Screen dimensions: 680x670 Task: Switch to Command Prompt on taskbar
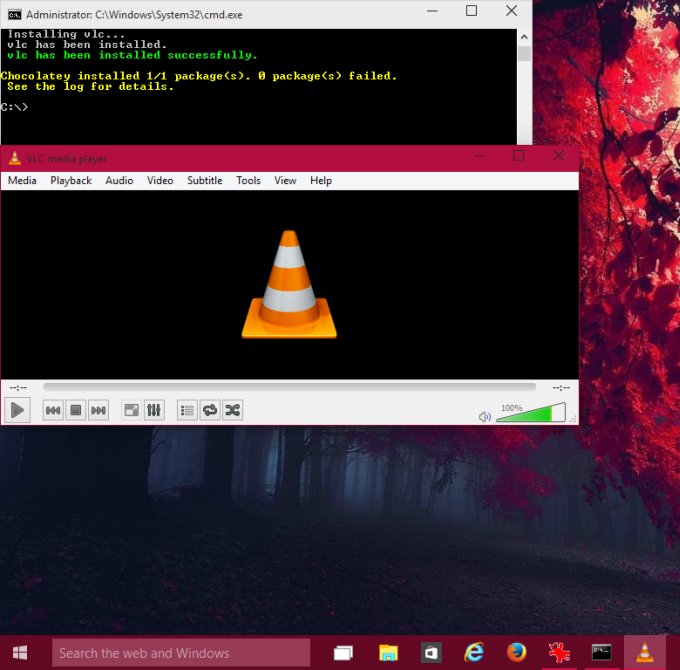(x=602, y=653)
